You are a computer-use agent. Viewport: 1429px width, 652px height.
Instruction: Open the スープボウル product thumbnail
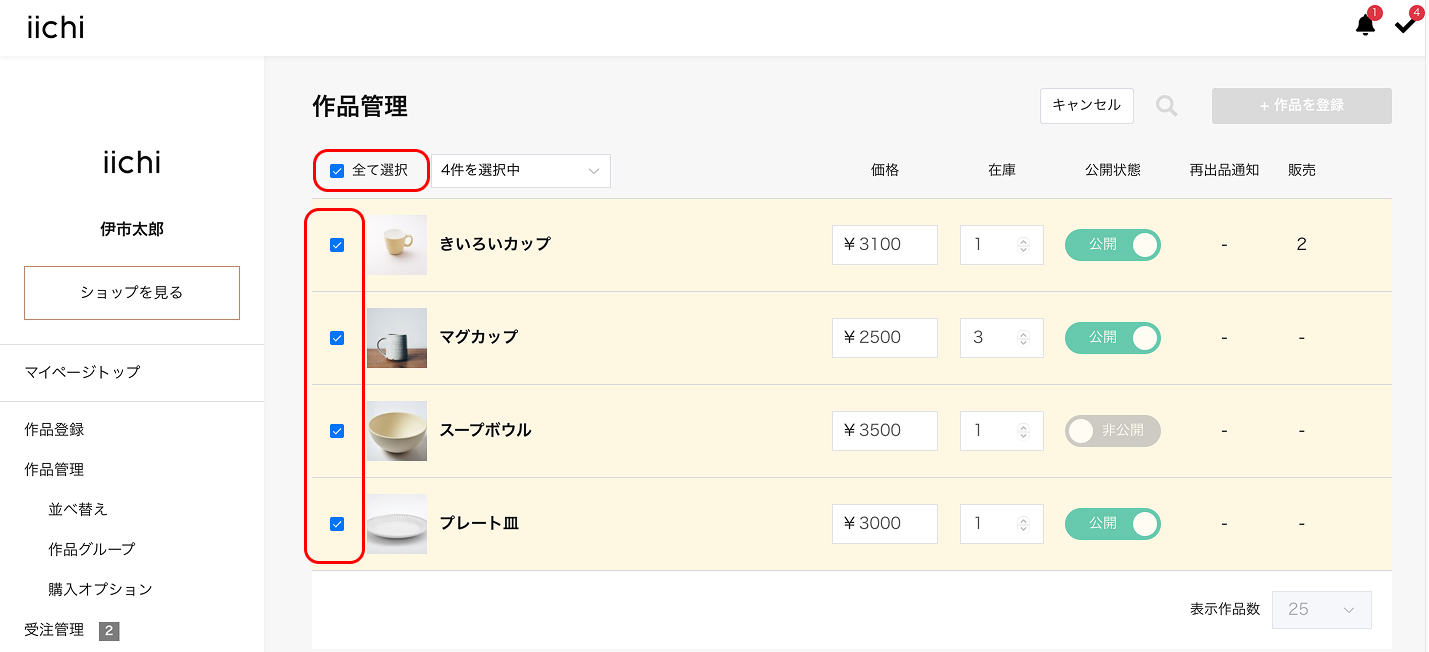(x=397, y=431)
